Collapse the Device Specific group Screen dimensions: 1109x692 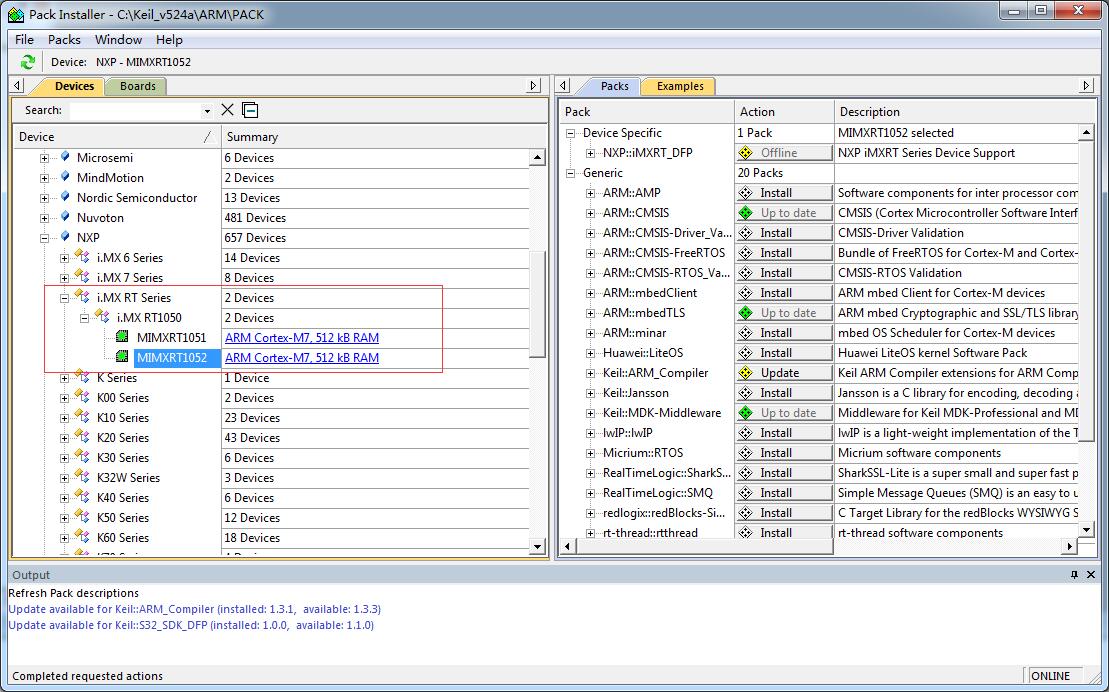click(x=570, y=133)
